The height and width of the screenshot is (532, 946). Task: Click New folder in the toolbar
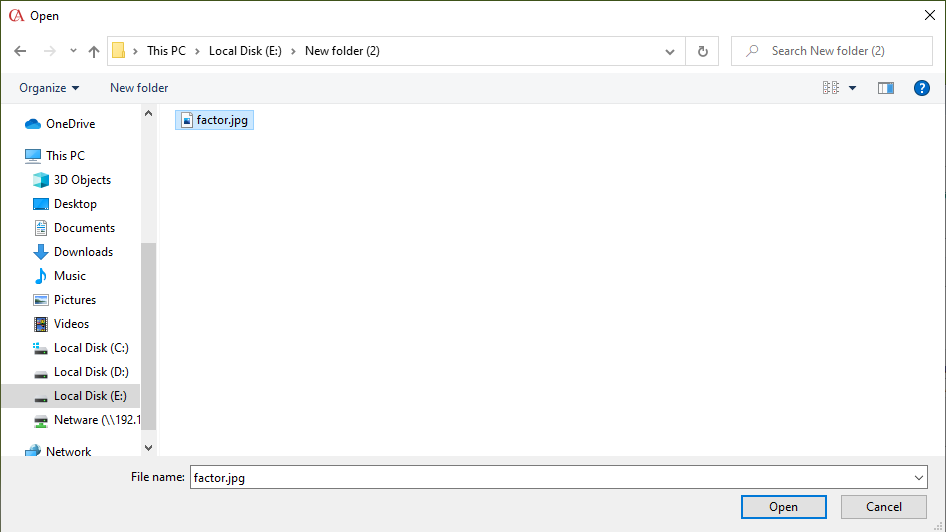[139, 88]
